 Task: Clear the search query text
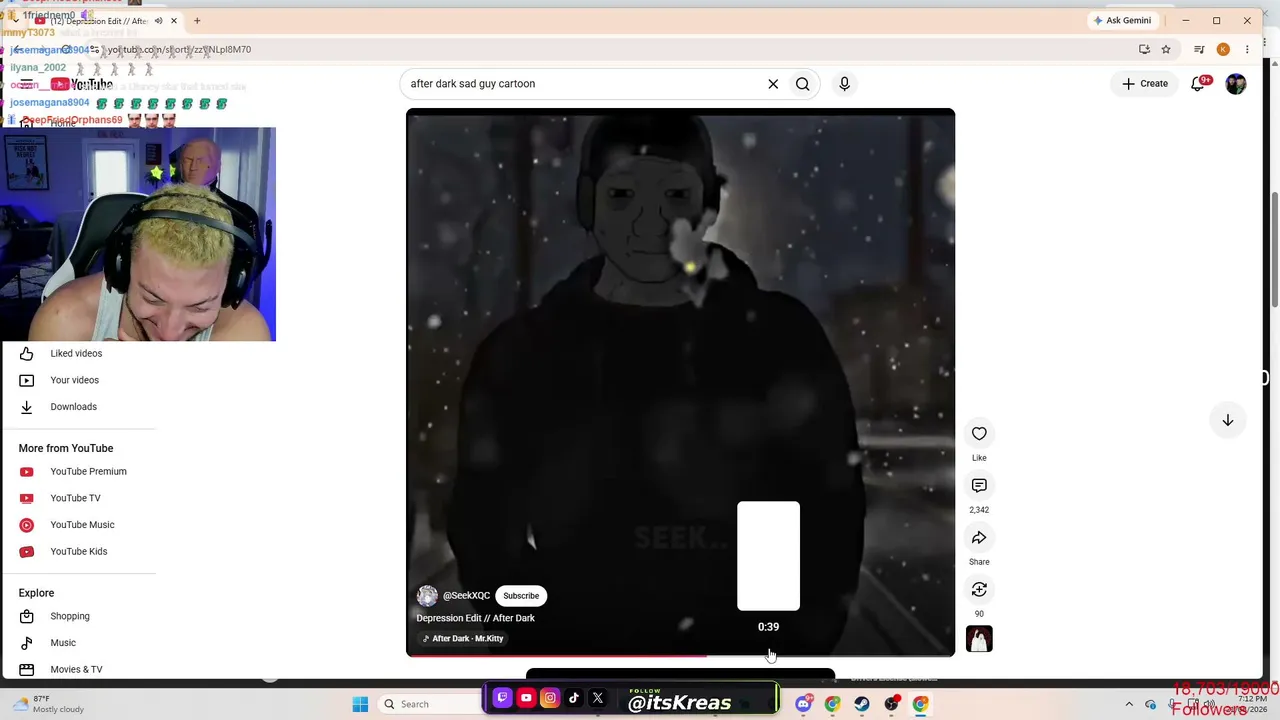pyautogui.click(x=773, y=84)
